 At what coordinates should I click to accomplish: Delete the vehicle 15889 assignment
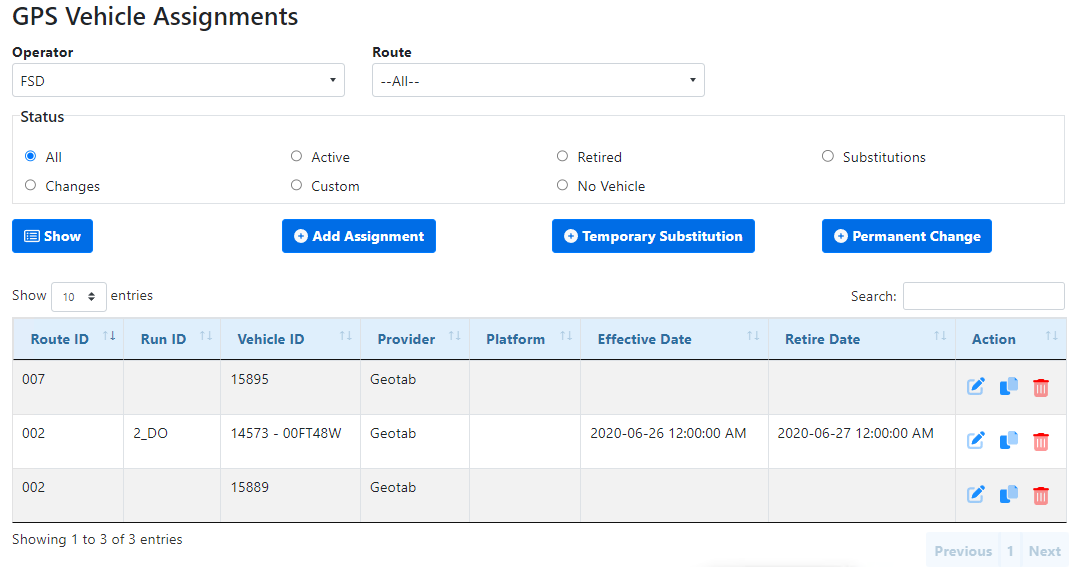(1041, 494)
